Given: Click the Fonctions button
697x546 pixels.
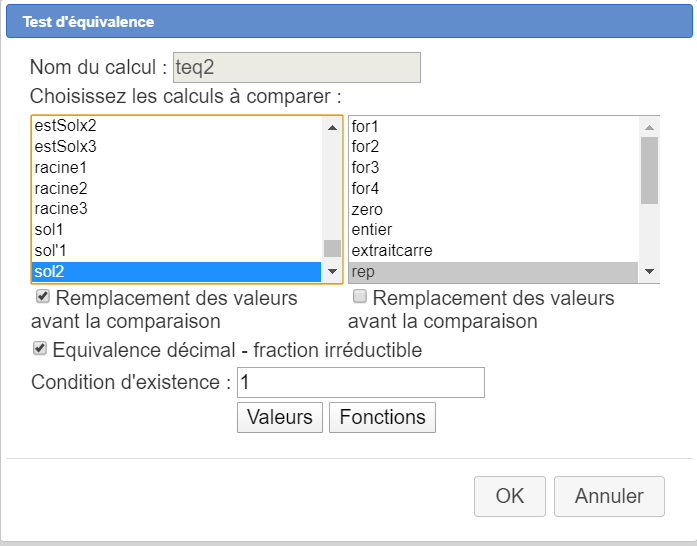Looking at the screenshot, I should (x=382, y=417).
